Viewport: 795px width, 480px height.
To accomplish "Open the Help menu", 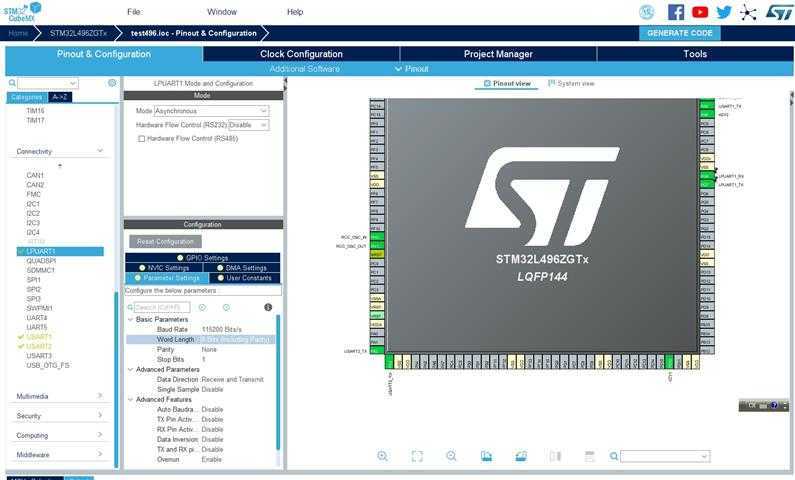I will click(295, 12).
